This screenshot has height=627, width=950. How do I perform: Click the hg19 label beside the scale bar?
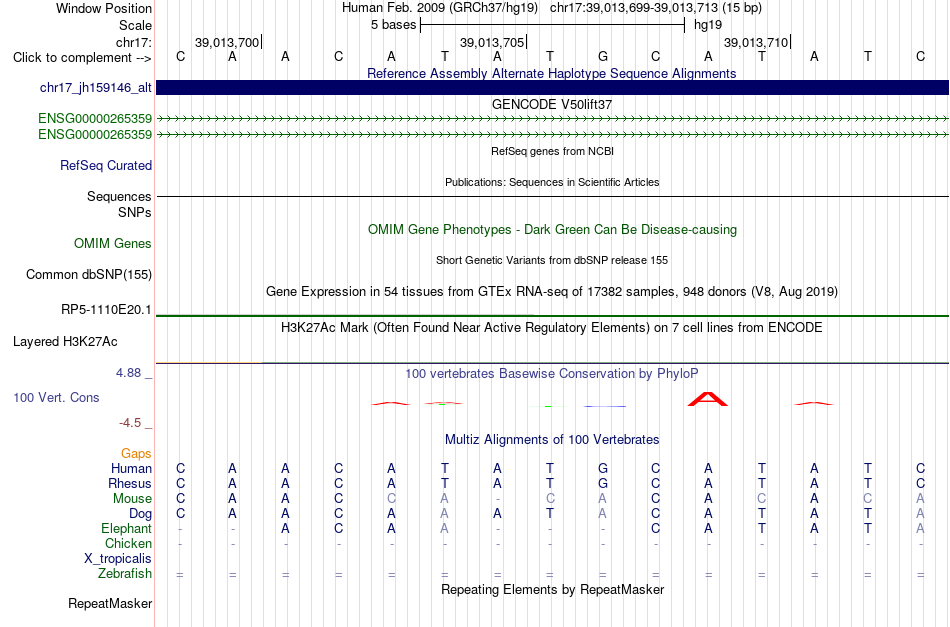(708, 25)
